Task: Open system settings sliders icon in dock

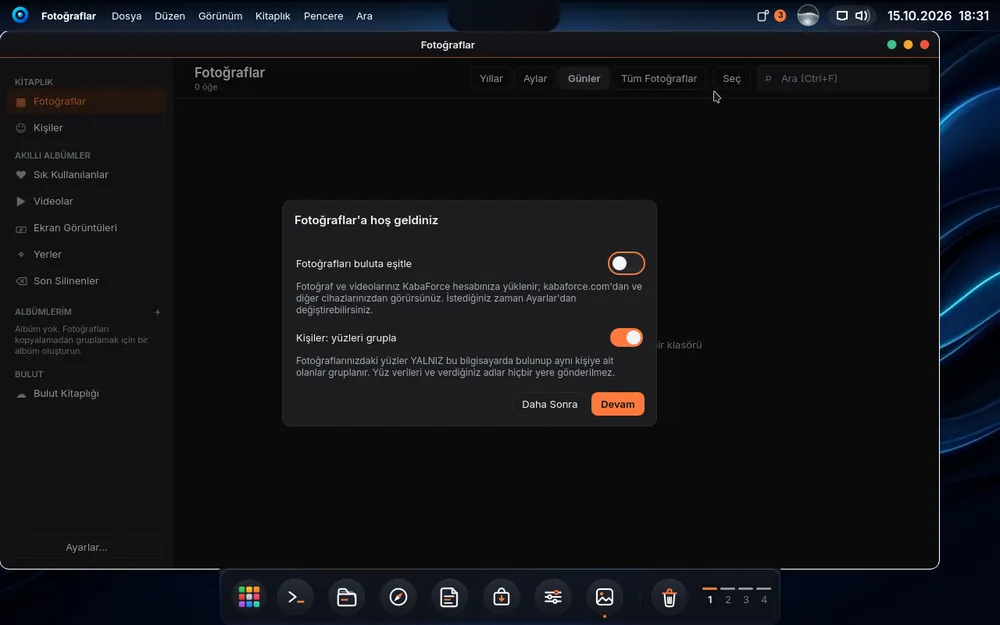Action: (x=553, y=597)
